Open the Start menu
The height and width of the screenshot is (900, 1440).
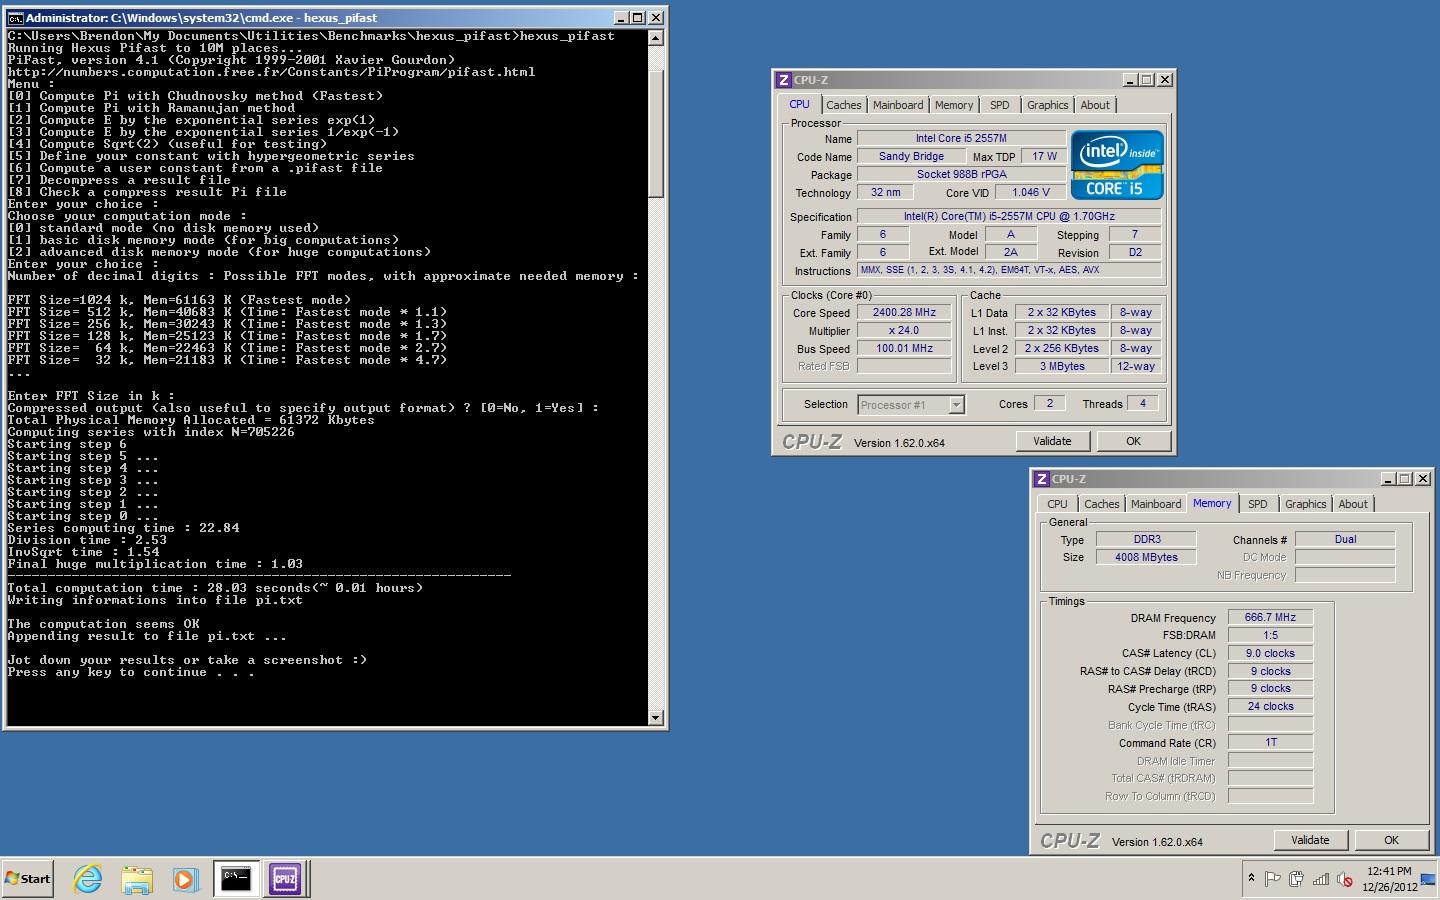tap(28, 879)
